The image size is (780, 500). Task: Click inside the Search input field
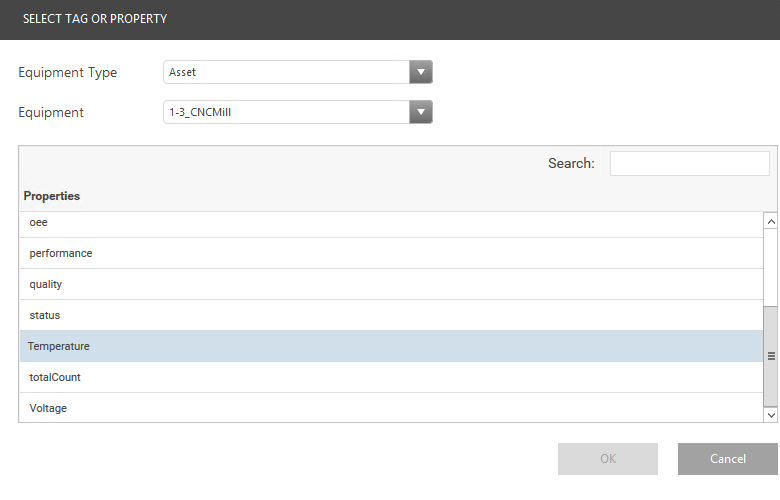(x=689, y=163)
